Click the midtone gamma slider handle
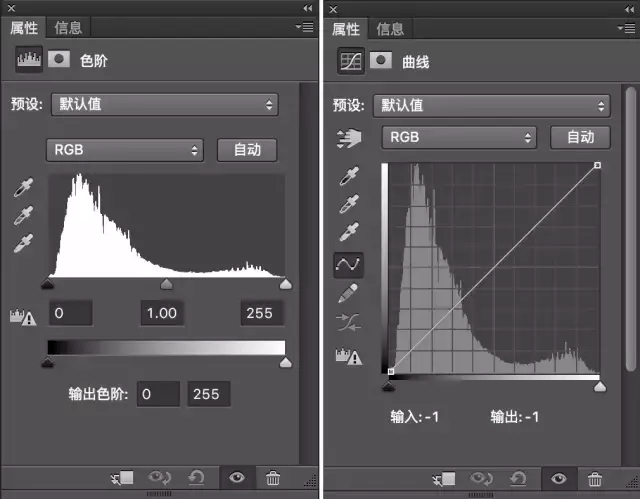The width and height of the screenshot is (640, 499). click(x=167, y=284)
